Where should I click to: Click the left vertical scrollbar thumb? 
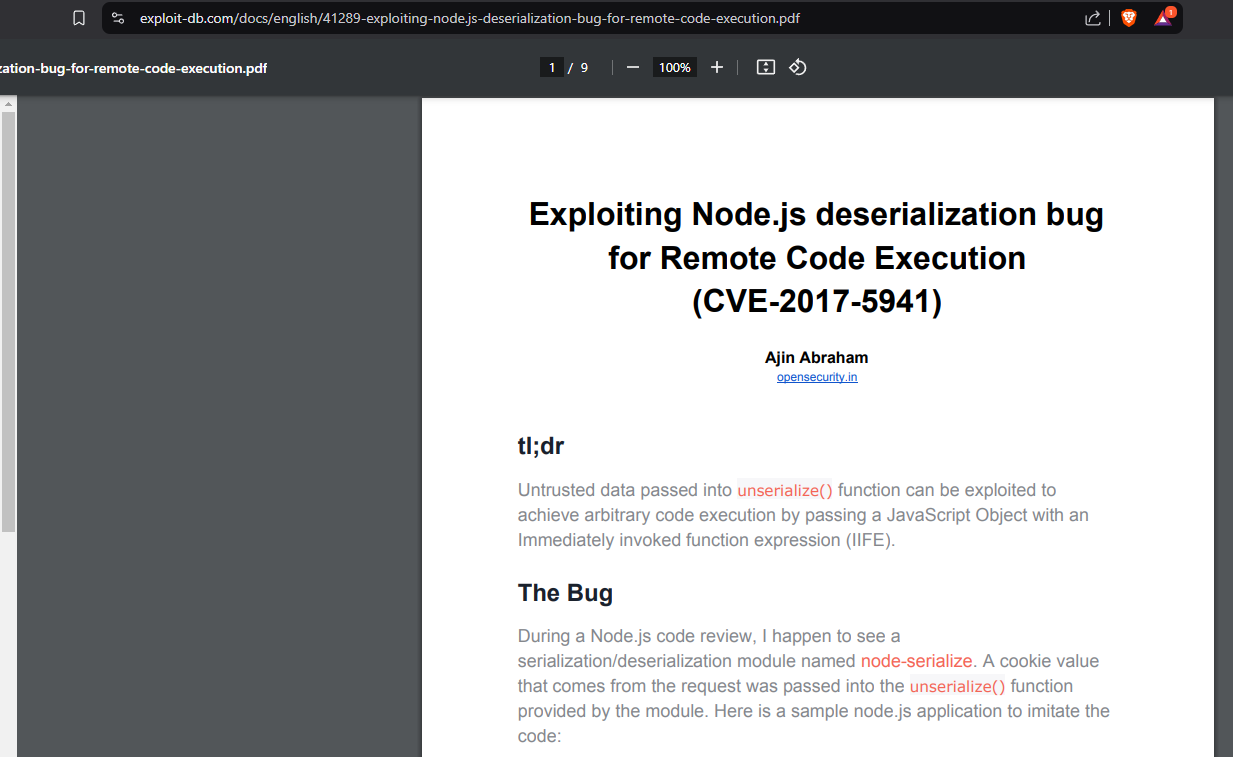(x=8, y=320)
